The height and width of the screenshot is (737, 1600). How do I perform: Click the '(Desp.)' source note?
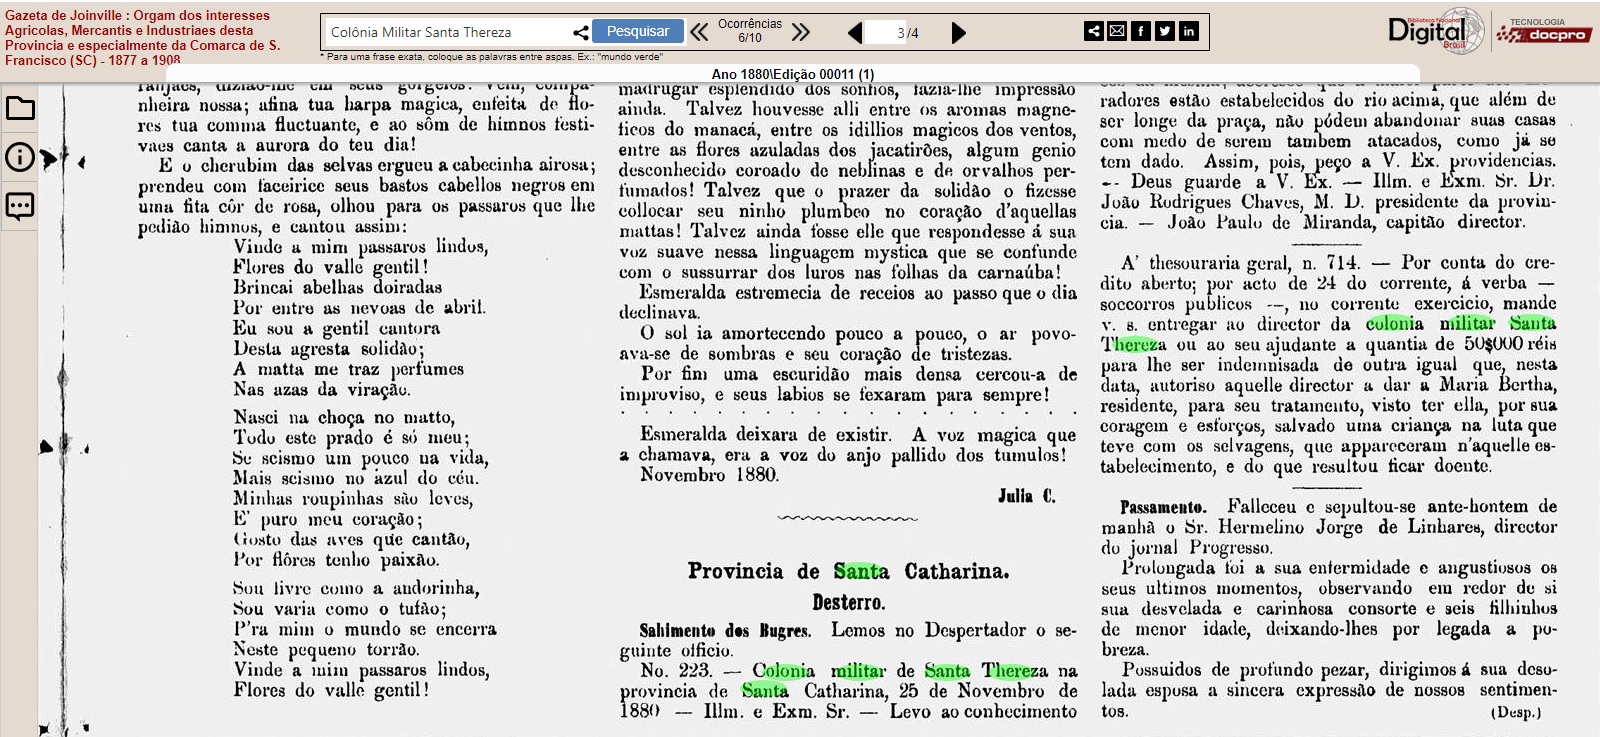[x=1516, y=712]
